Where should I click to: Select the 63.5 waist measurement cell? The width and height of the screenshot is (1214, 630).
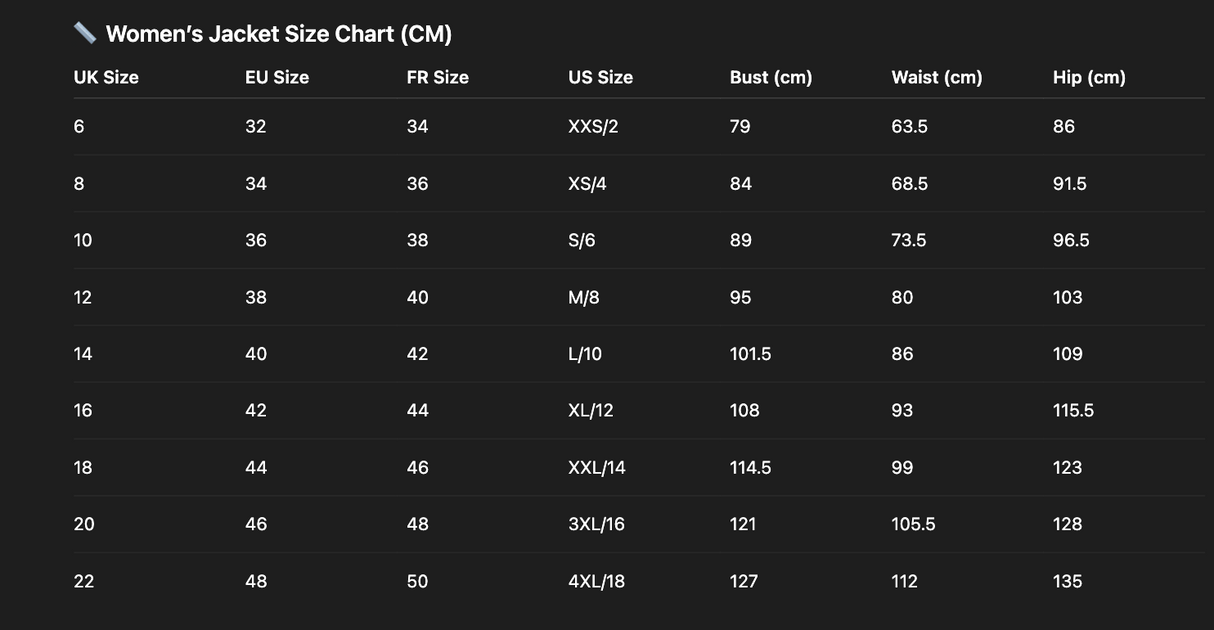(x=909, y=127)
